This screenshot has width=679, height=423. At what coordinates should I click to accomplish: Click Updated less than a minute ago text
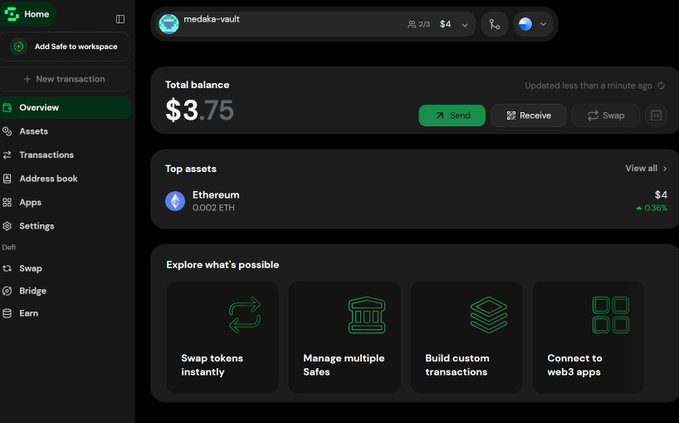[588, 86]
